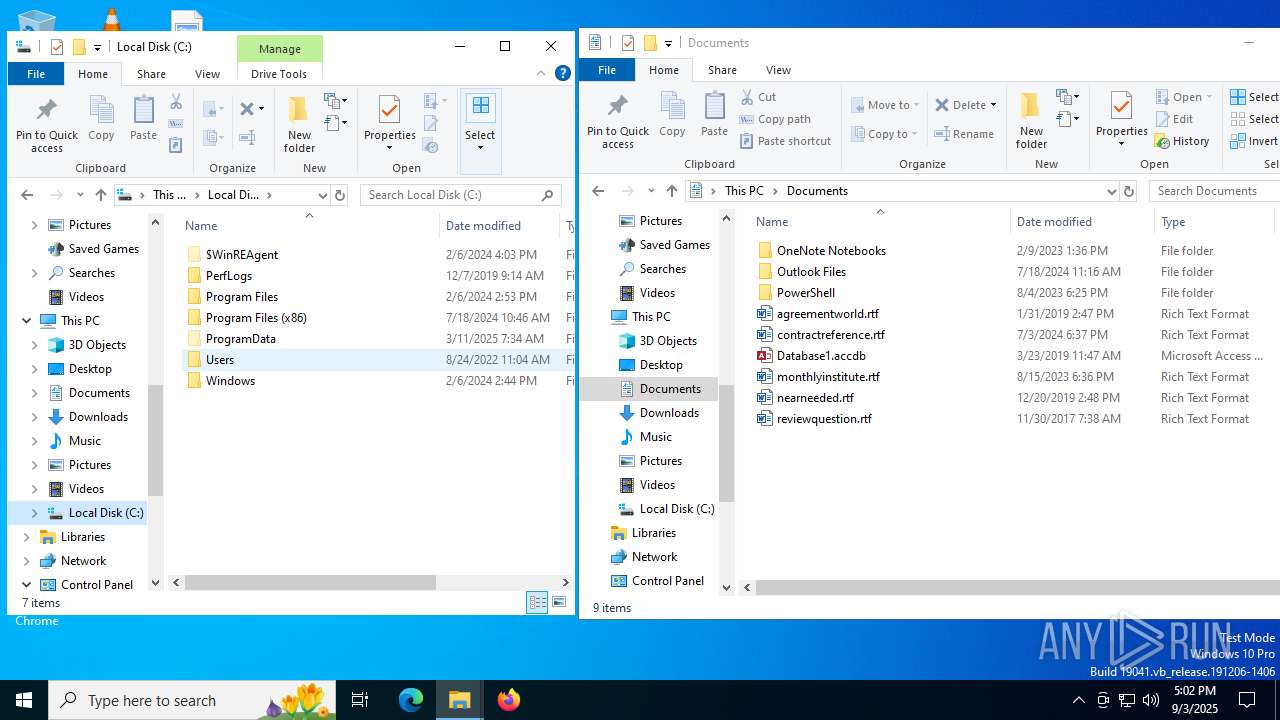Open Delete dropdown arrow in Local Disk ribbon
The height and width of the screenshot is (720, 1280).
(x=261, y=109)
